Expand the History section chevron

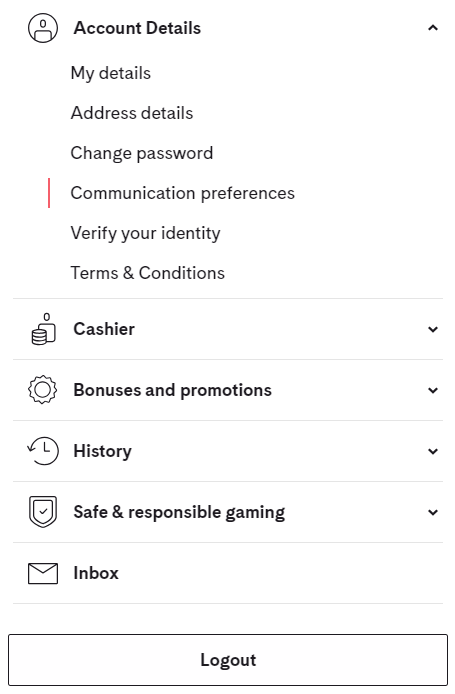point(433,451)
